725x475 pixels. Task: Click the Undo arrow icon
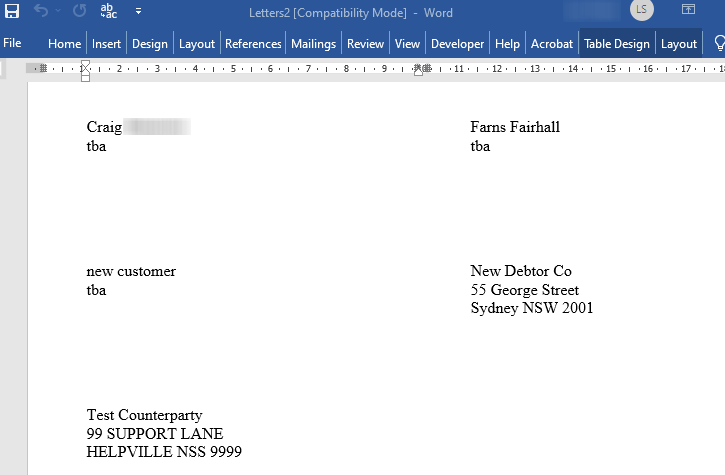click(x=41, y=12)
